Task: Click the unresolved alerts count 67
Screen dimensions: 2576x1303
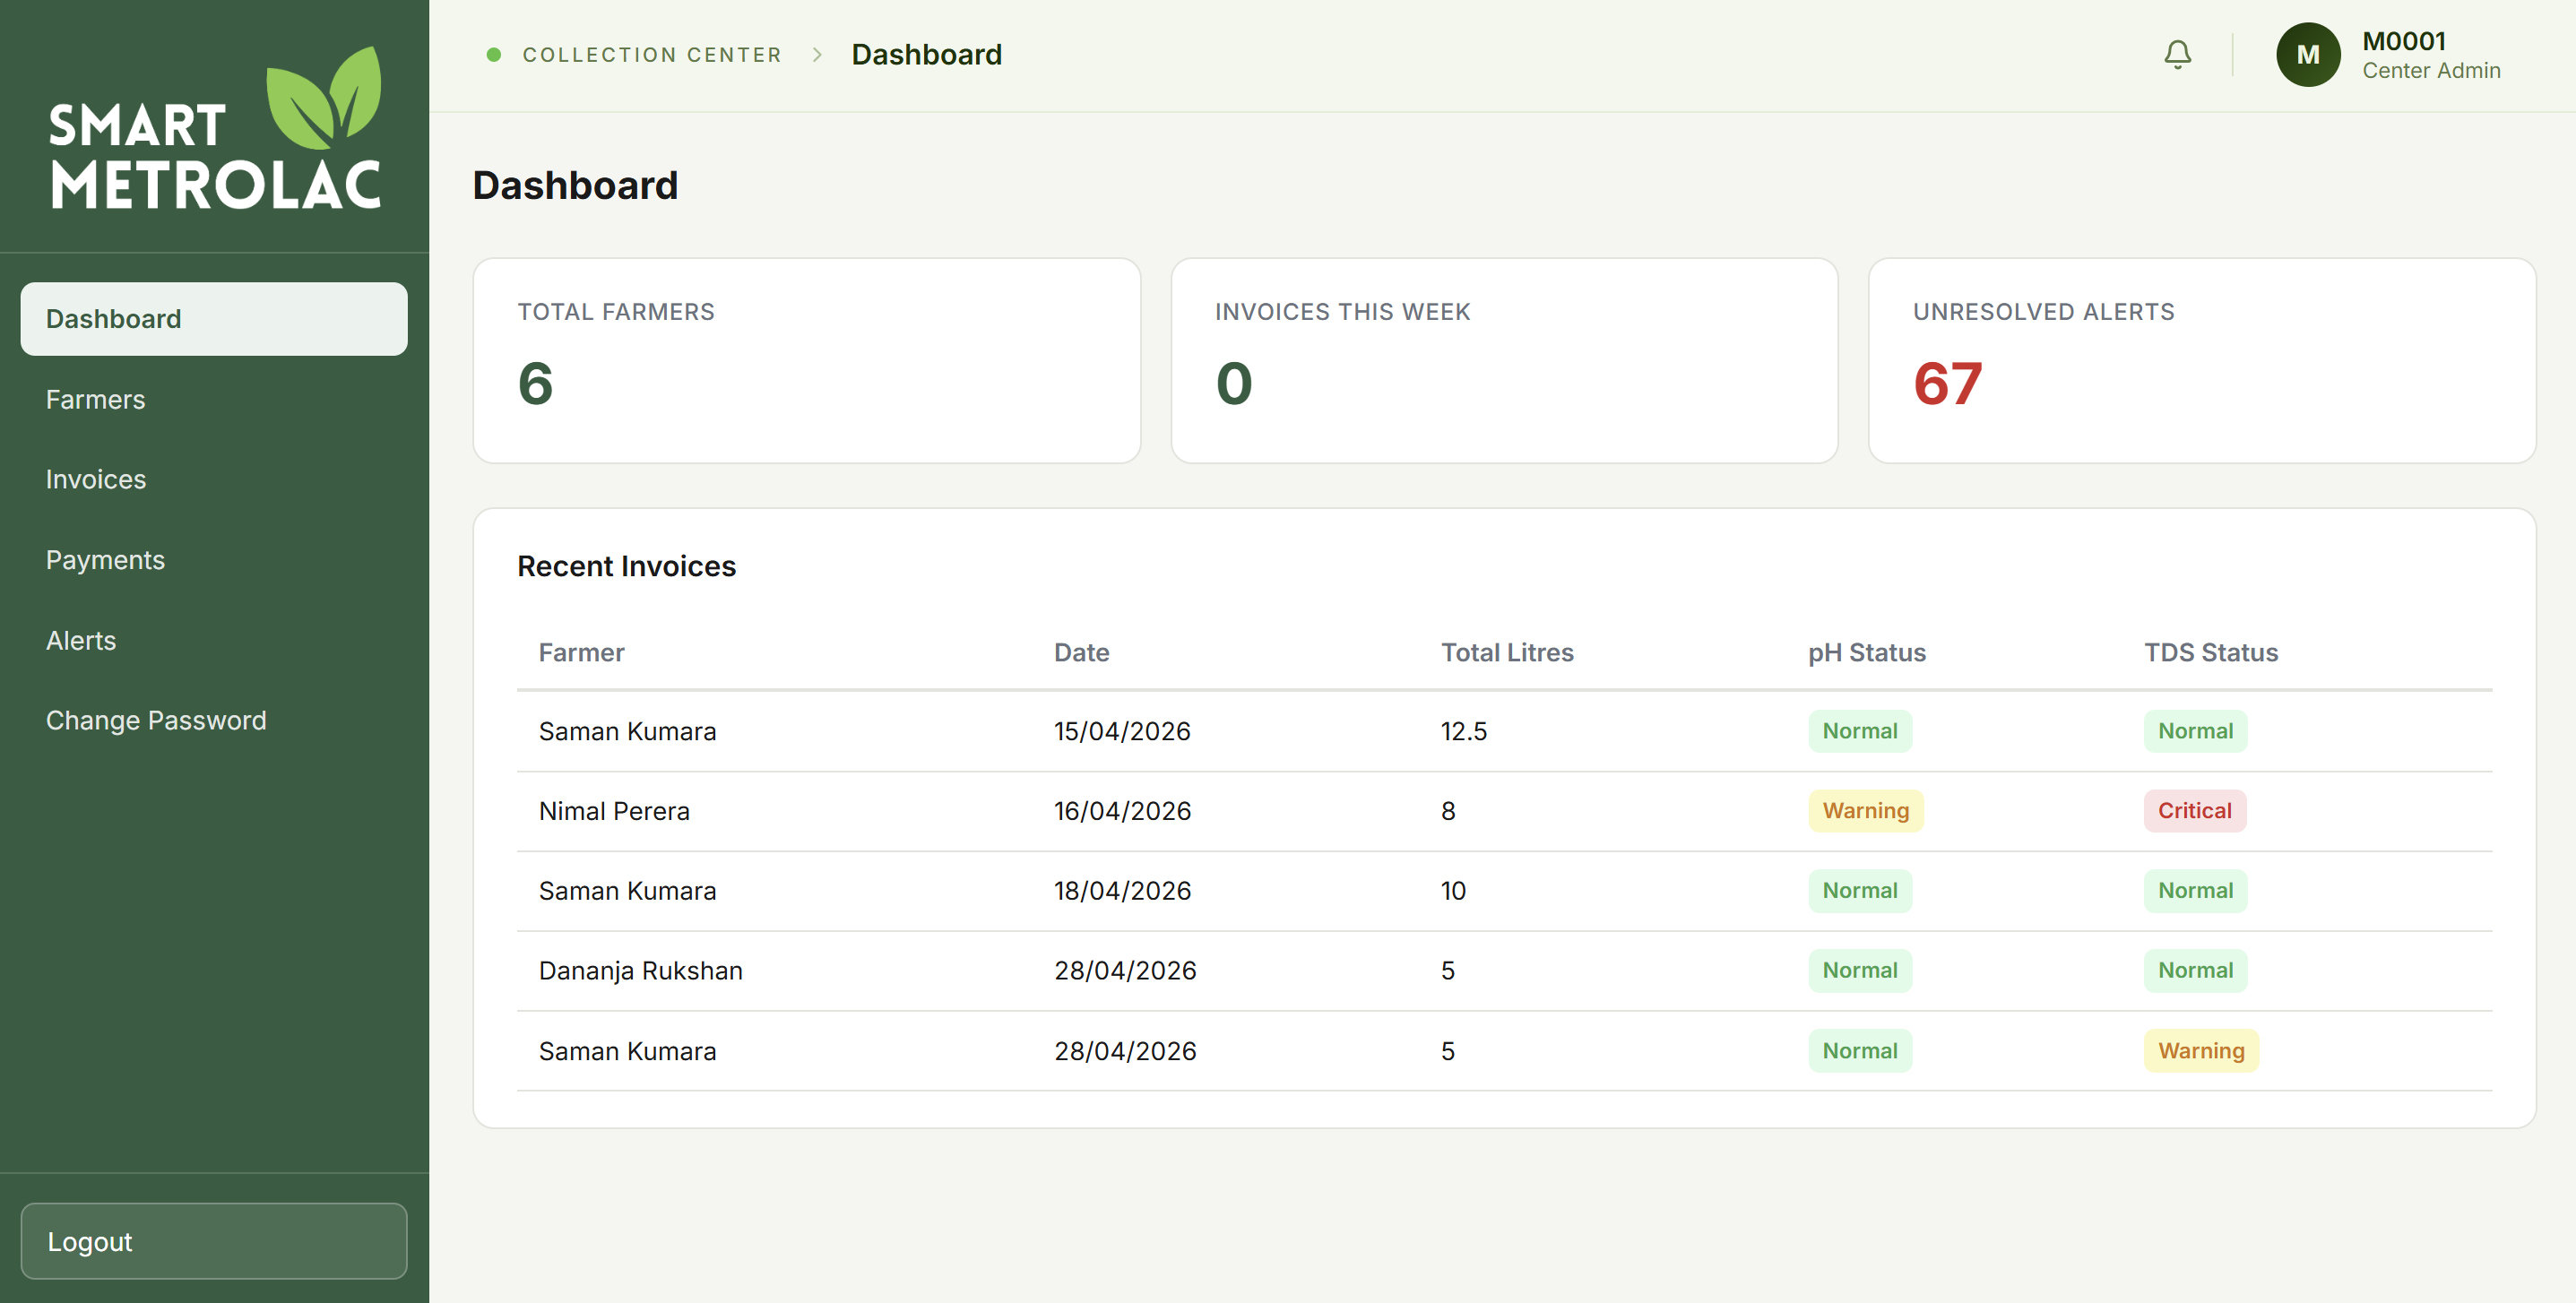Action: (1946, 384)
